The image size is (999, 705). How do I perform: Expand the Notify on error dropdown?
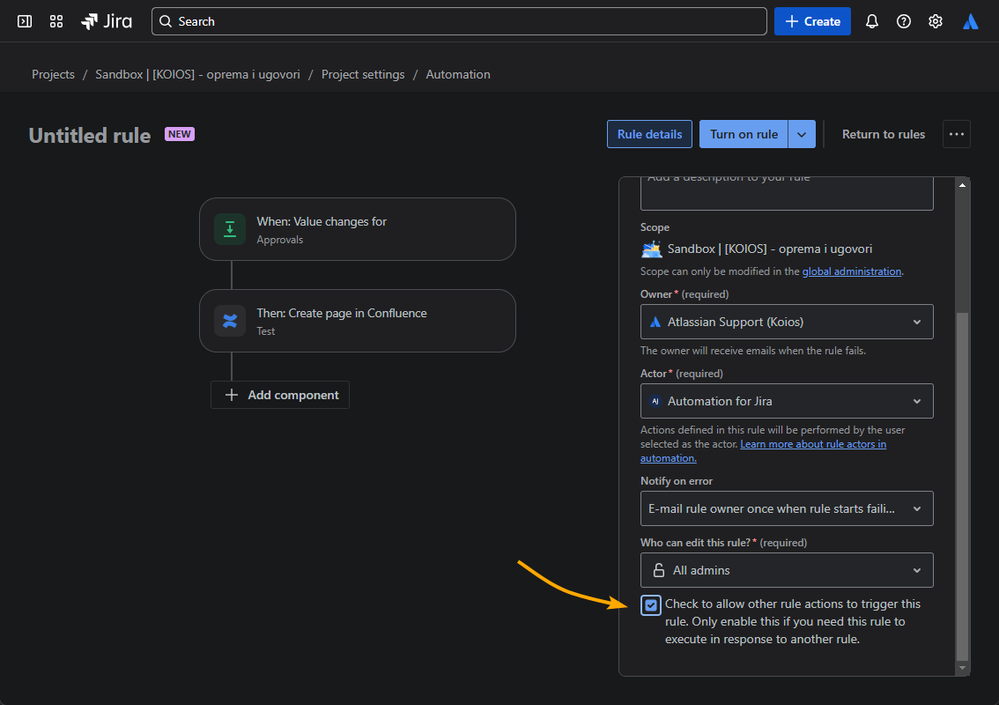pos(786,508)
